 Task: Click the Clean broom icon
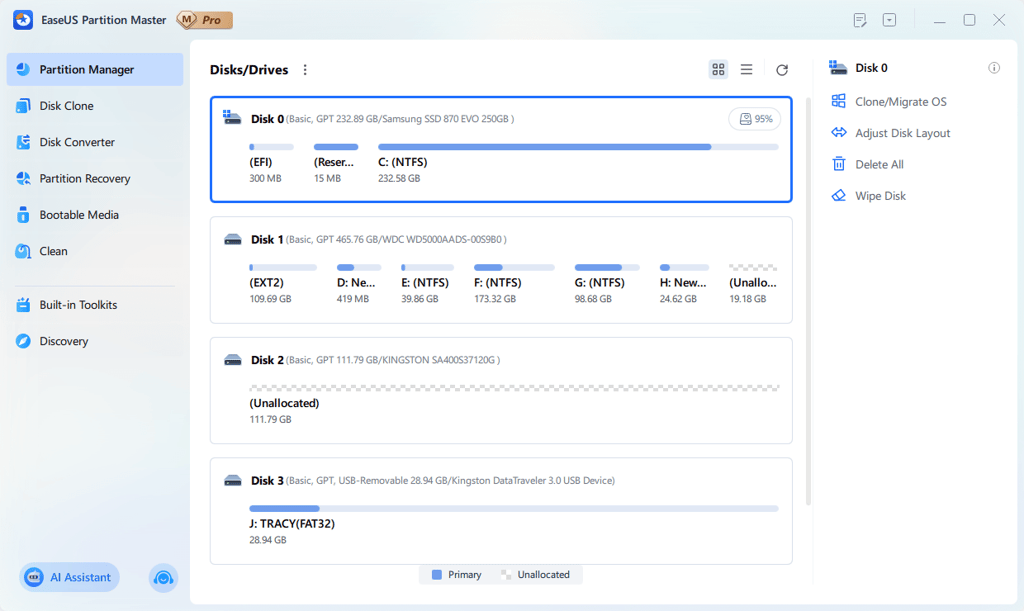[x=23, y=251]
